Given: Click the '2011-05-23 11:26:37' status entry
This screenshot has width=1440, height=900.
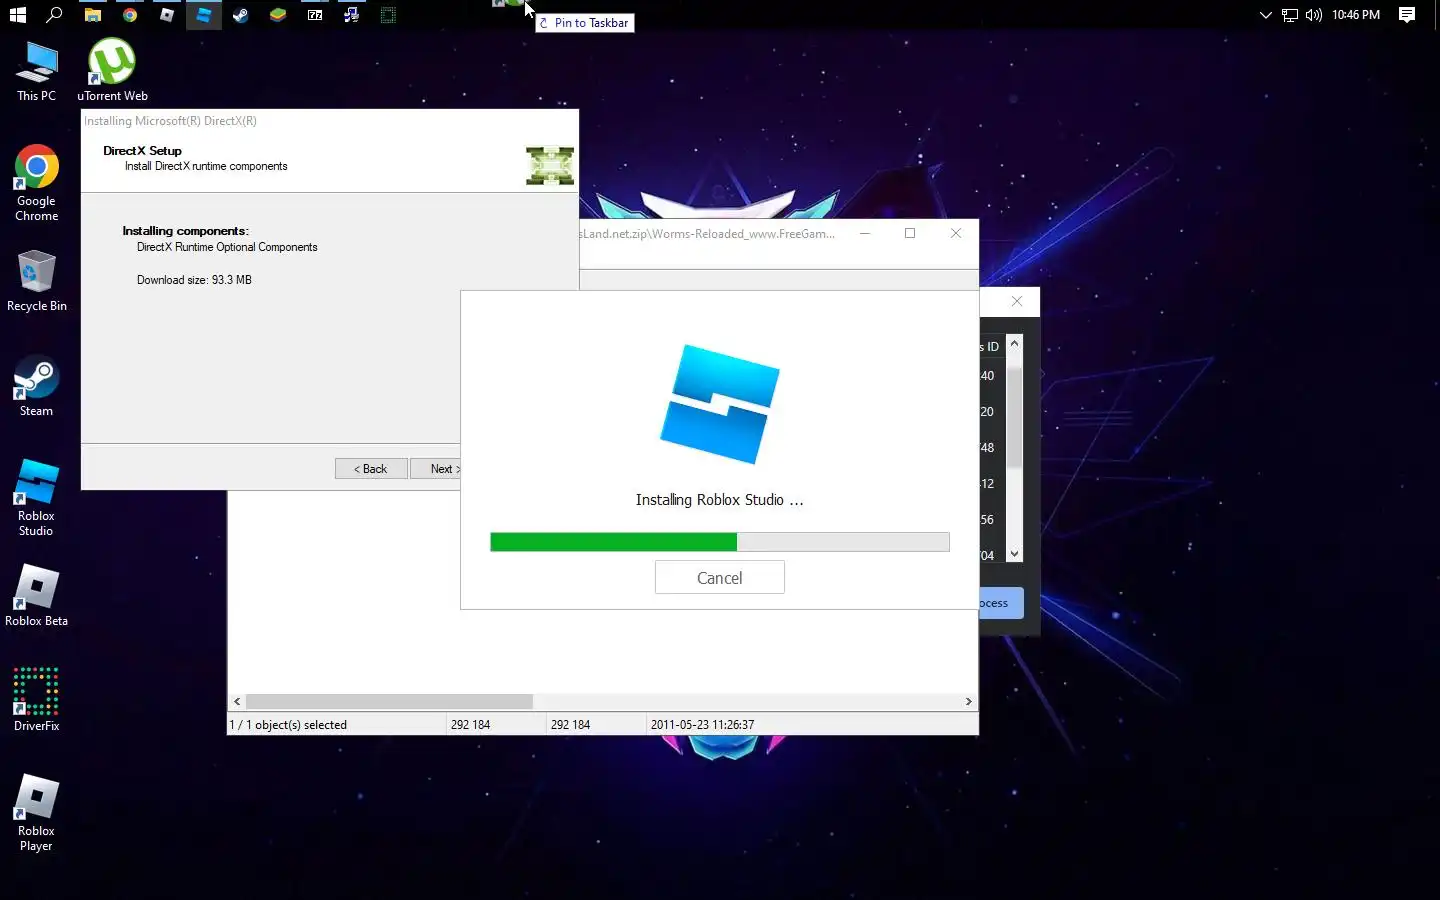Looking at the screenshot, I should pos(702,725).
